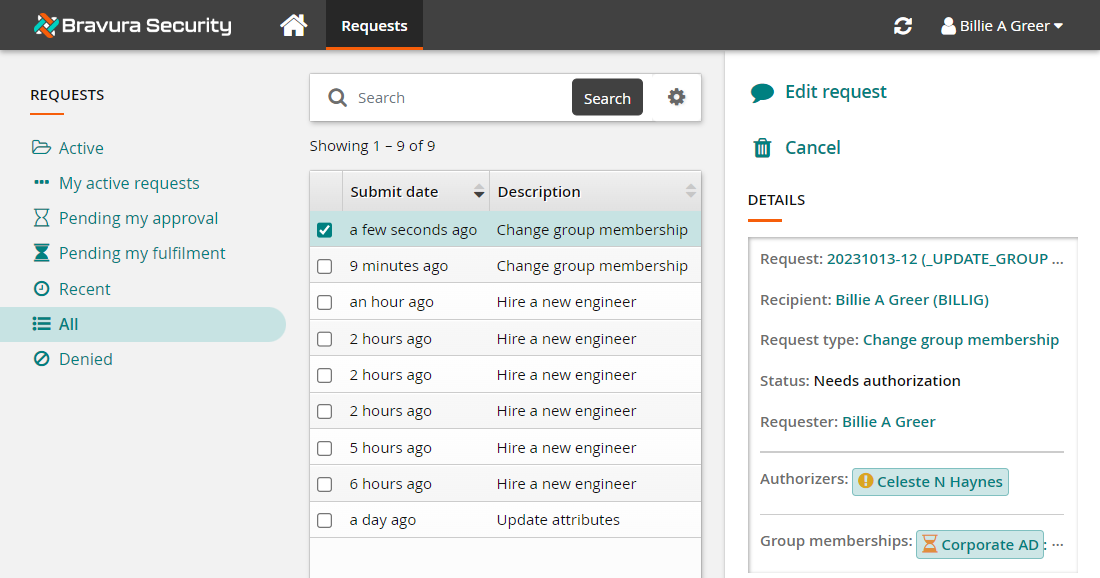Click the trash icon to cancel request
Viewport: 1100px width, 578px height.
point(762,148)
